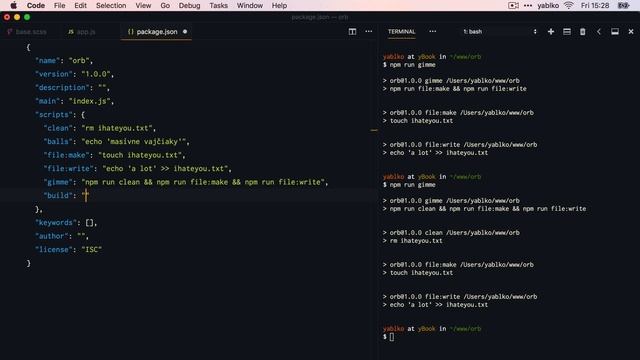The width and height of the screenshot is (640, 360).
Task: Click the "main": "index.js" line
Action: click(x=75, y=101)
